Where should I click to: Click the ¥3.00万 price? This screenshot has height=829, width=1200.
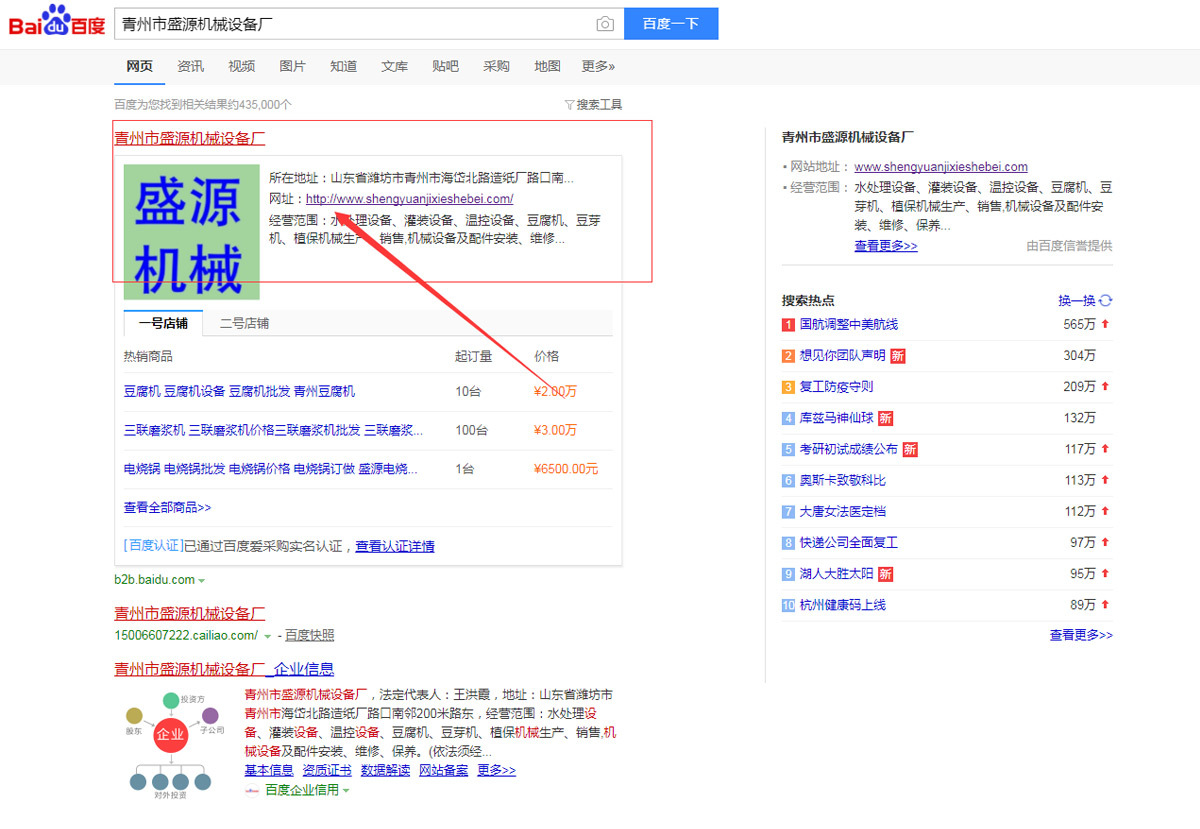(555, 430)
